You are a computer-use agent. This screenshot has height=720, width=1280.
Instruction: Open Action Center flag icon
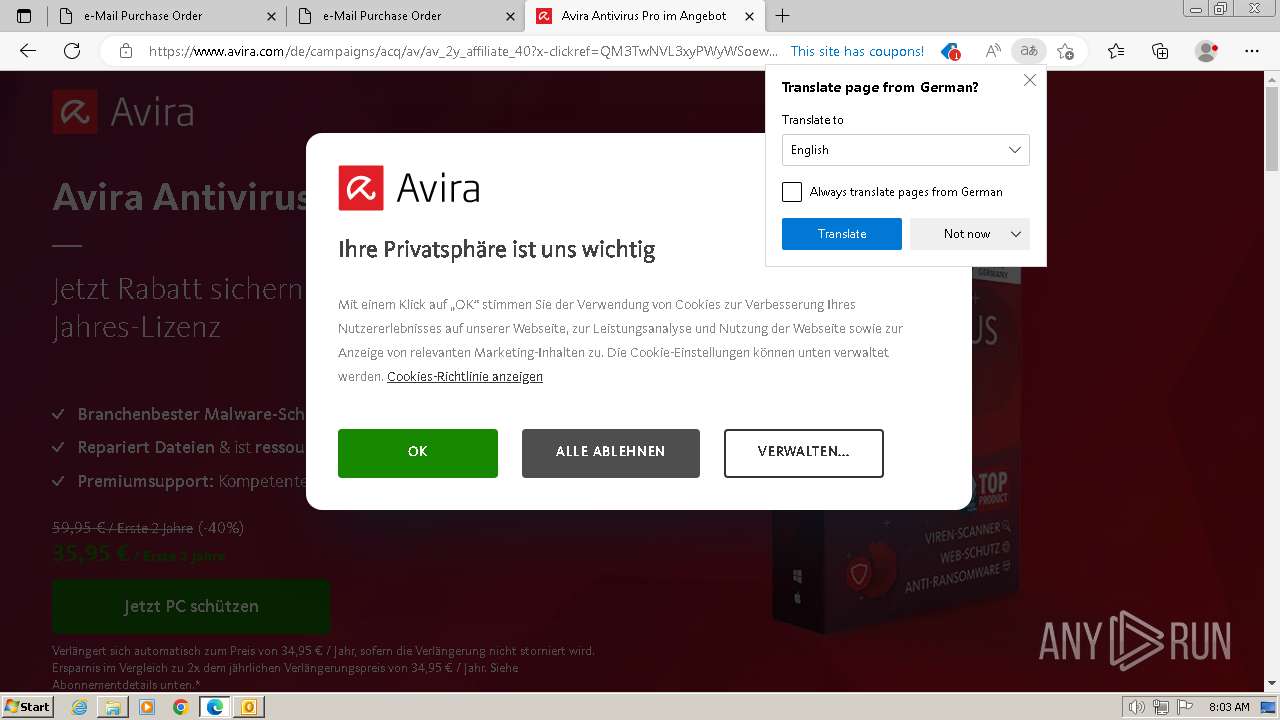[1185, 707]
